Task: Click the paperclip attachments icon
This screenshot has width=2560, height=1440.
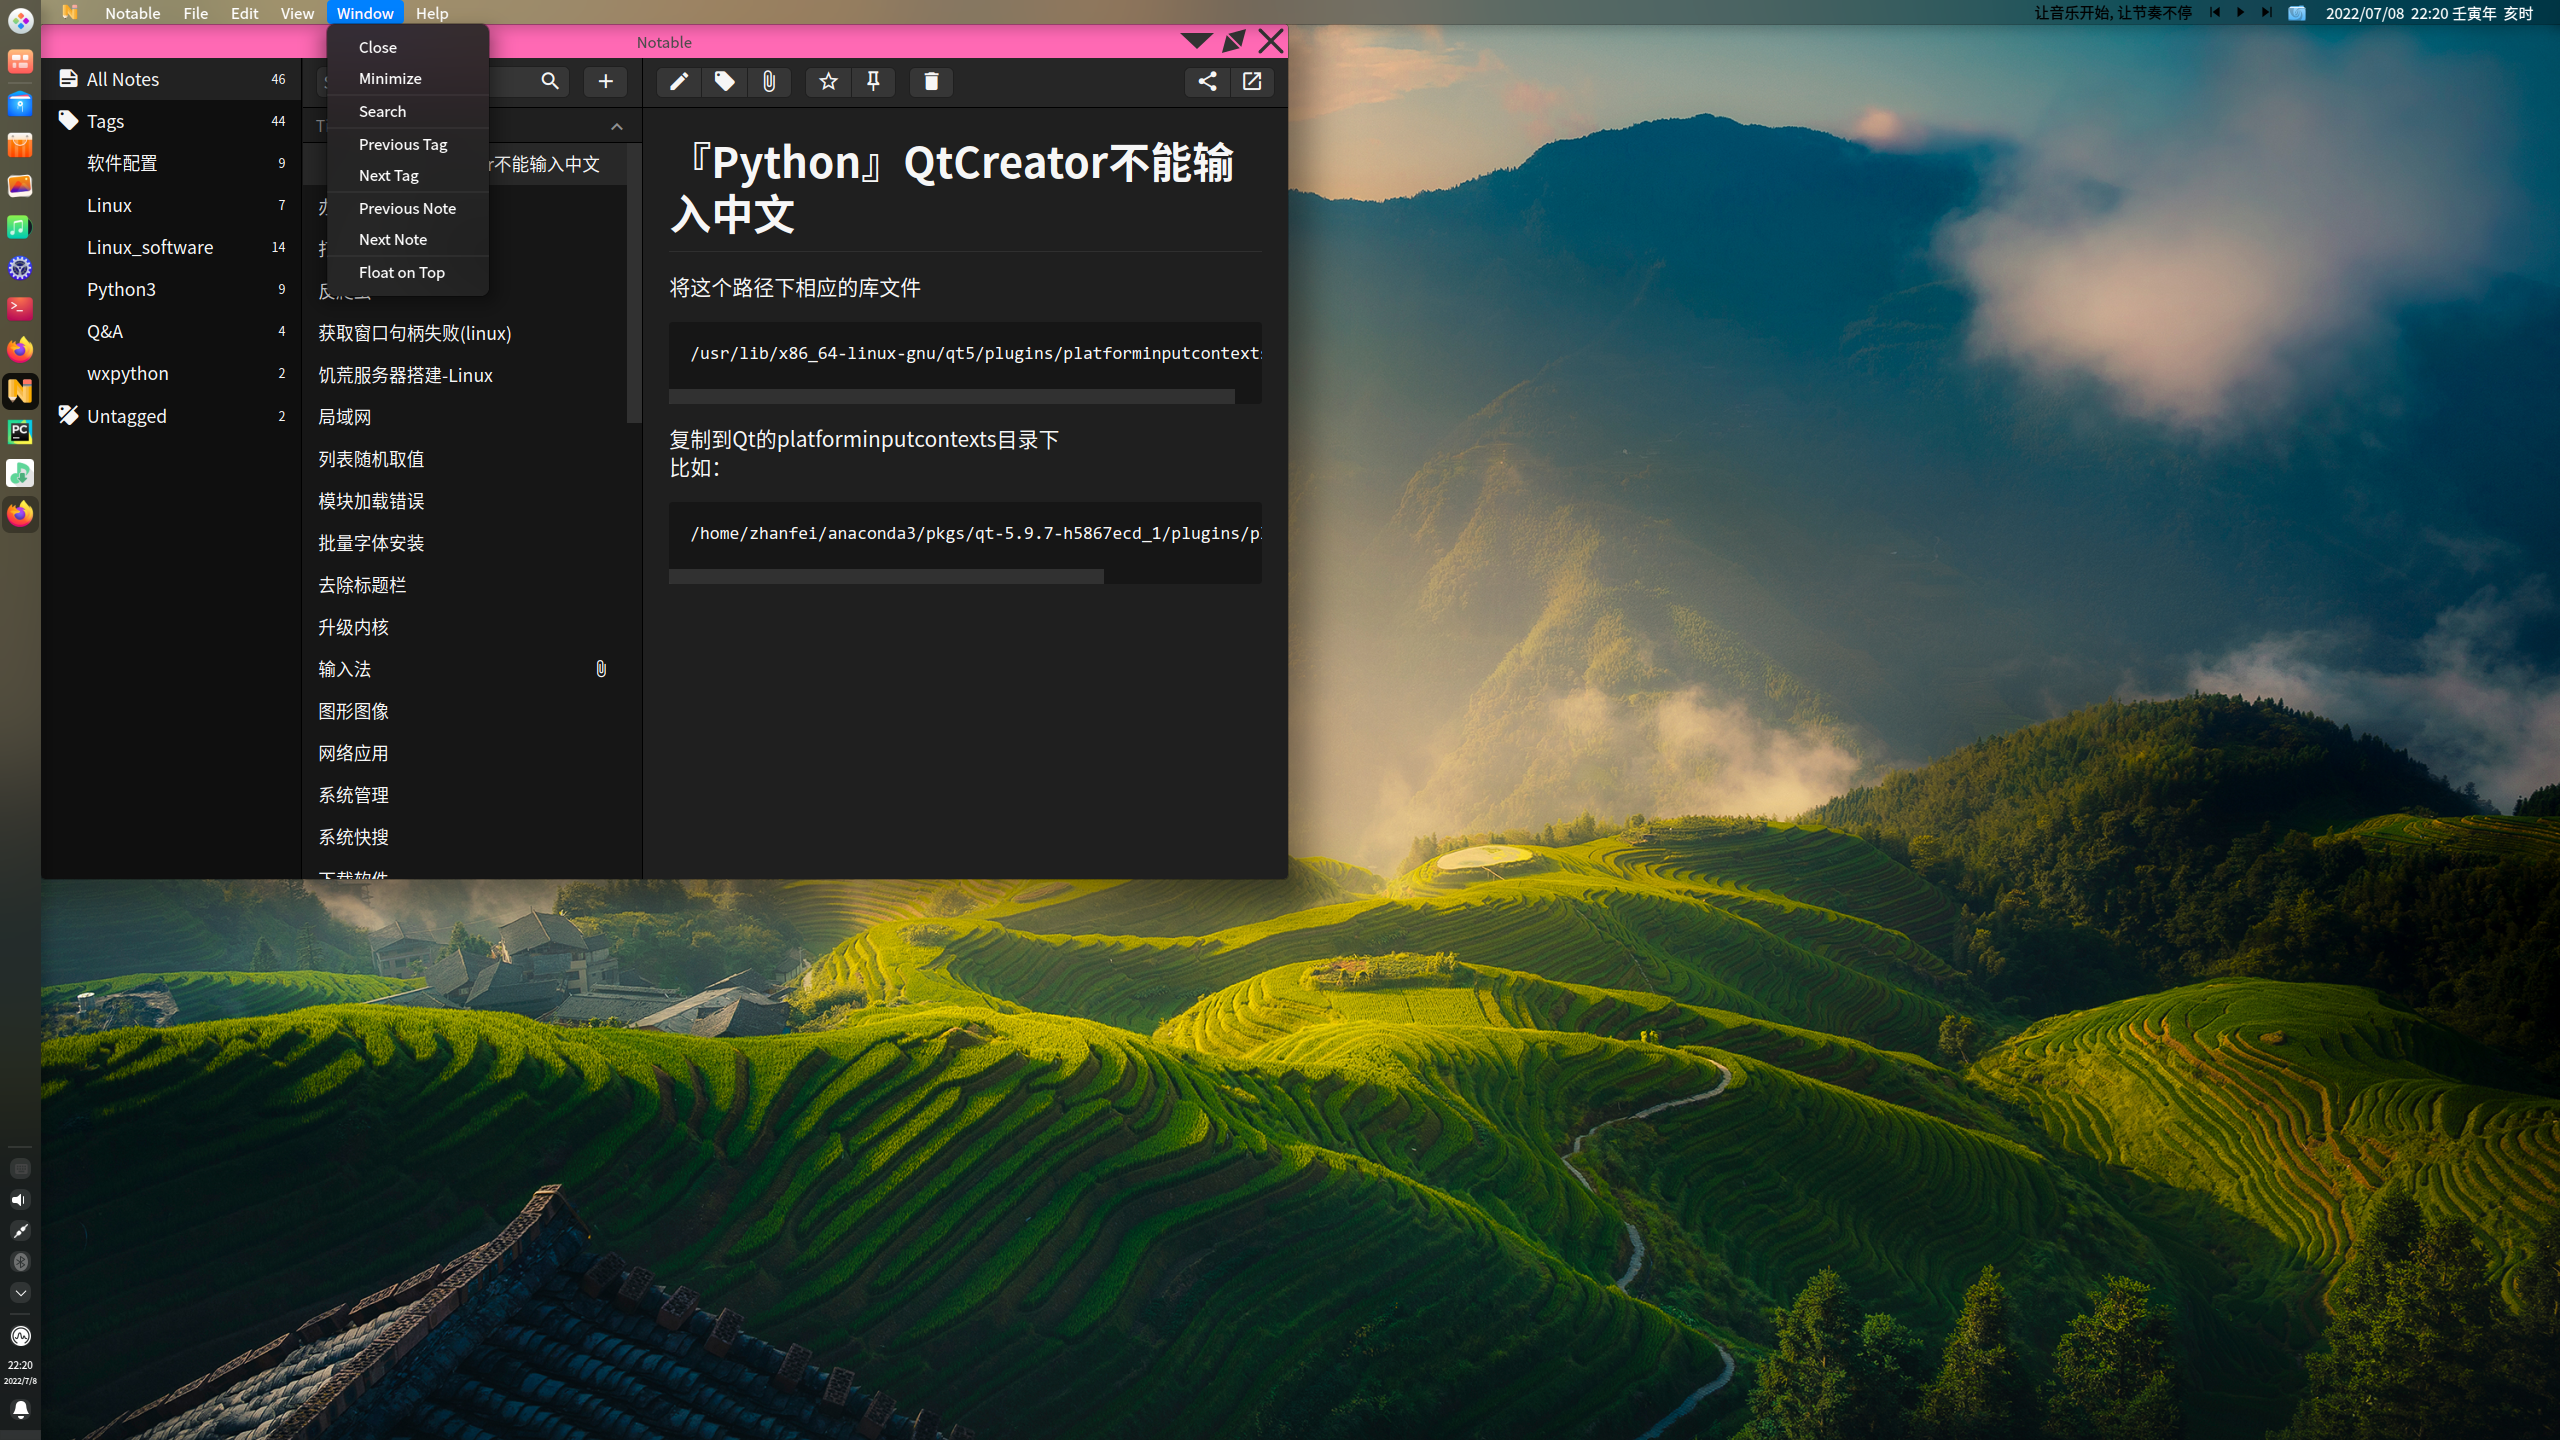Action: 769,81
